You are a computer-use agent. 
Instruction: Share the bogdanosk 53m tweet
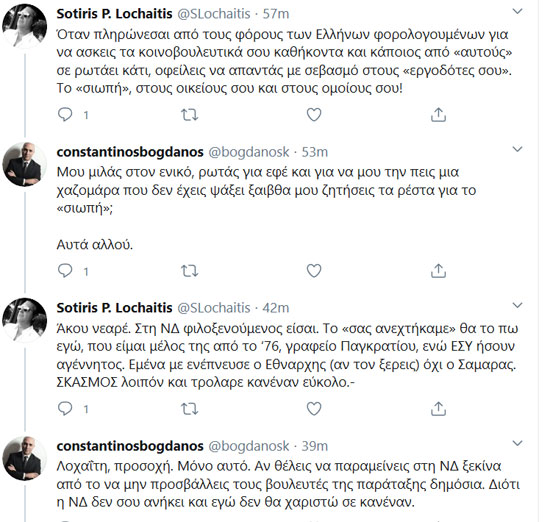(x=438, y=271)
